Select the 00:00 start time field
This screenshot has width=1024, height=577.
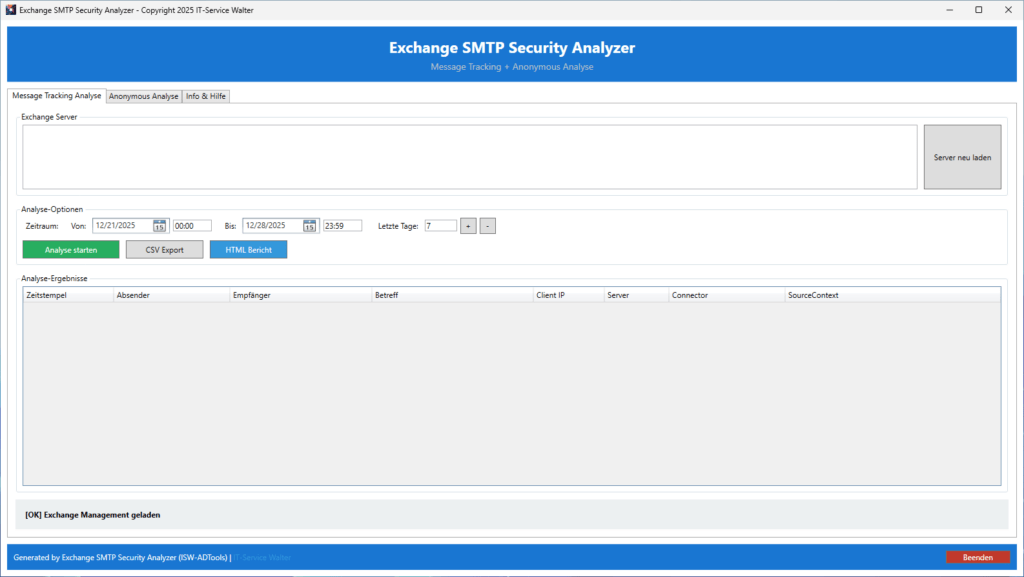[x=192, y=225]
